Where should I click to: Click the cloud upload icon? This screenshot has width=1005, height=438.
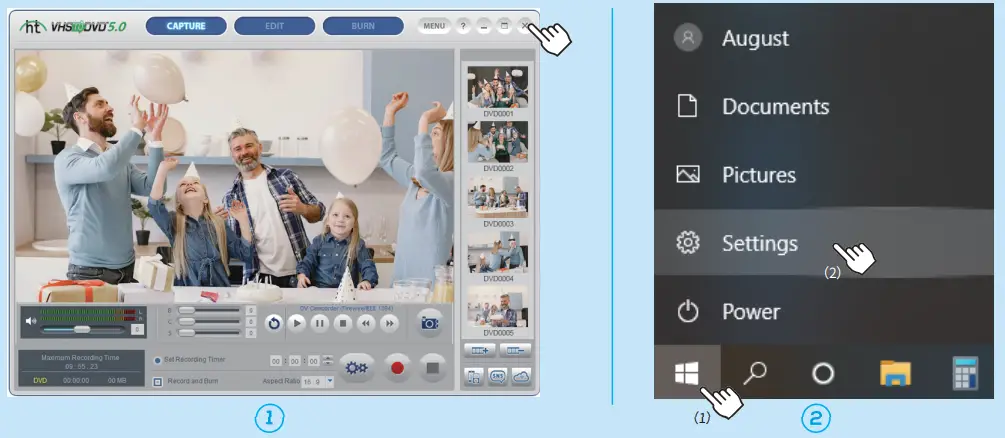click(521, 377)
